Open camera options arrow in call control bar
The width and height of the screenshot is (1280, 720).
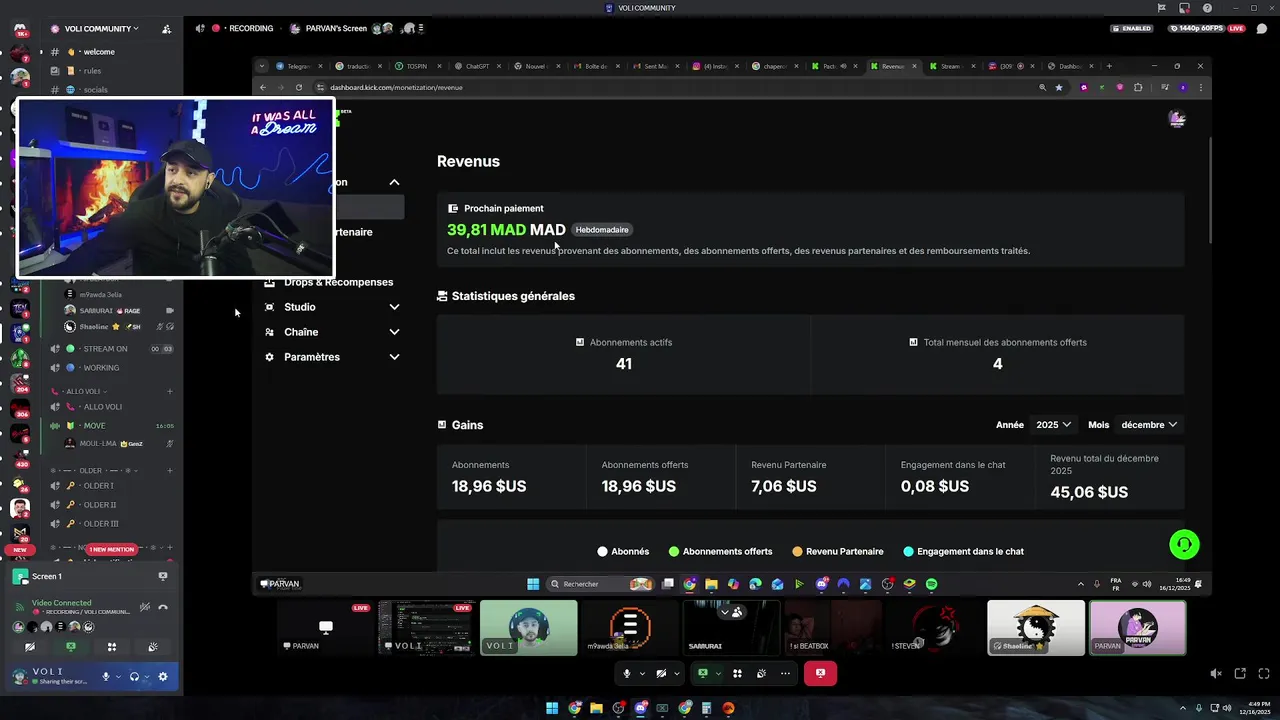[676, 674]
